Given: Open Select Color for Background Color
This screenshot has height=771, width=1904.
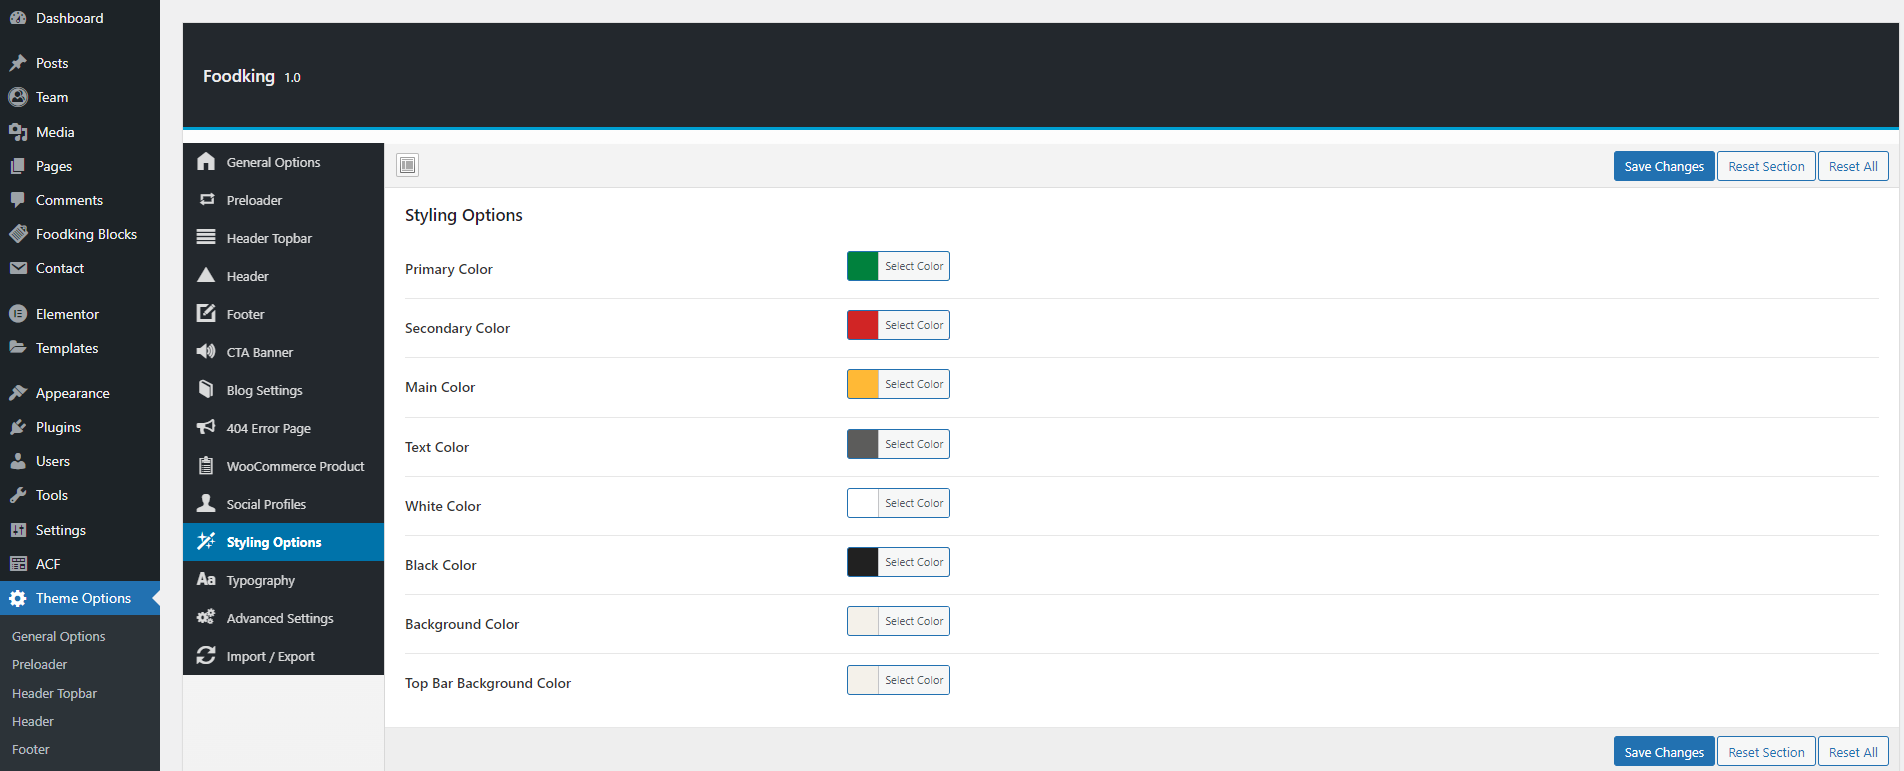Looking at the screenshot, I should (913, 622).
